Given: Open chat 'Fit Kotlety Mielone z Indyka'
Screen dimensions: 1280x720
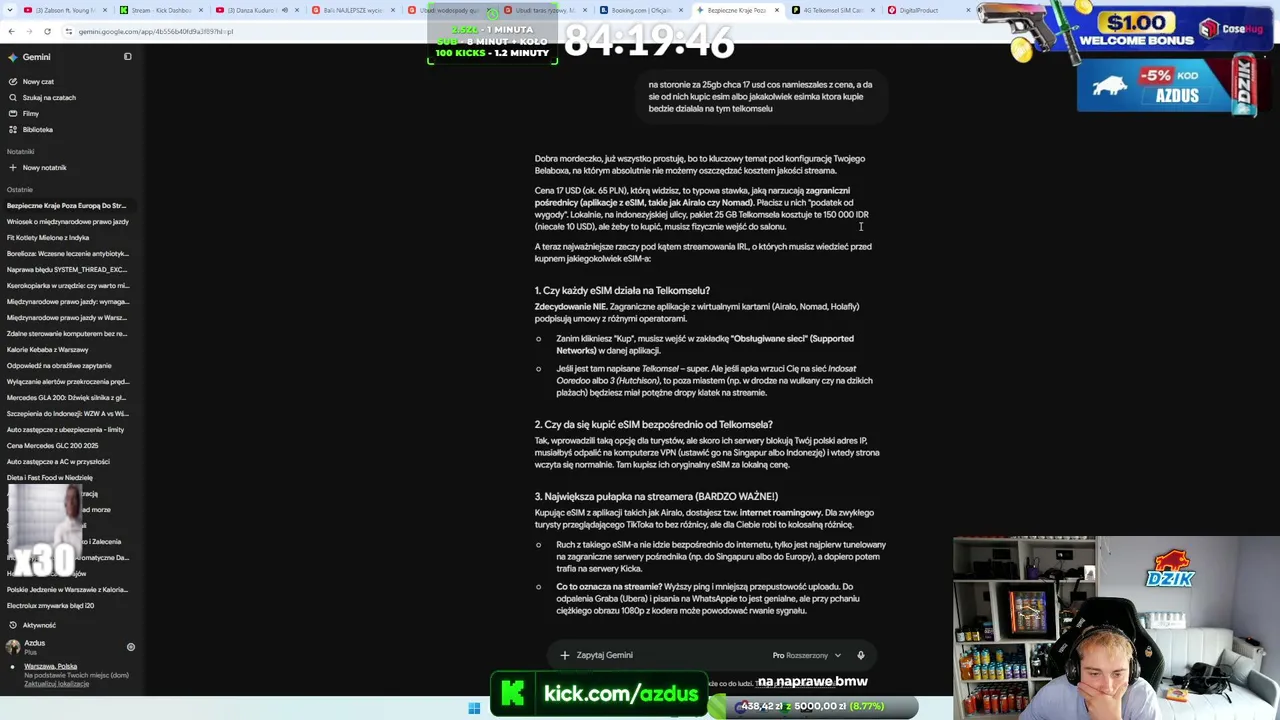Looking at the screenshot, I should [x=48, y=238].
